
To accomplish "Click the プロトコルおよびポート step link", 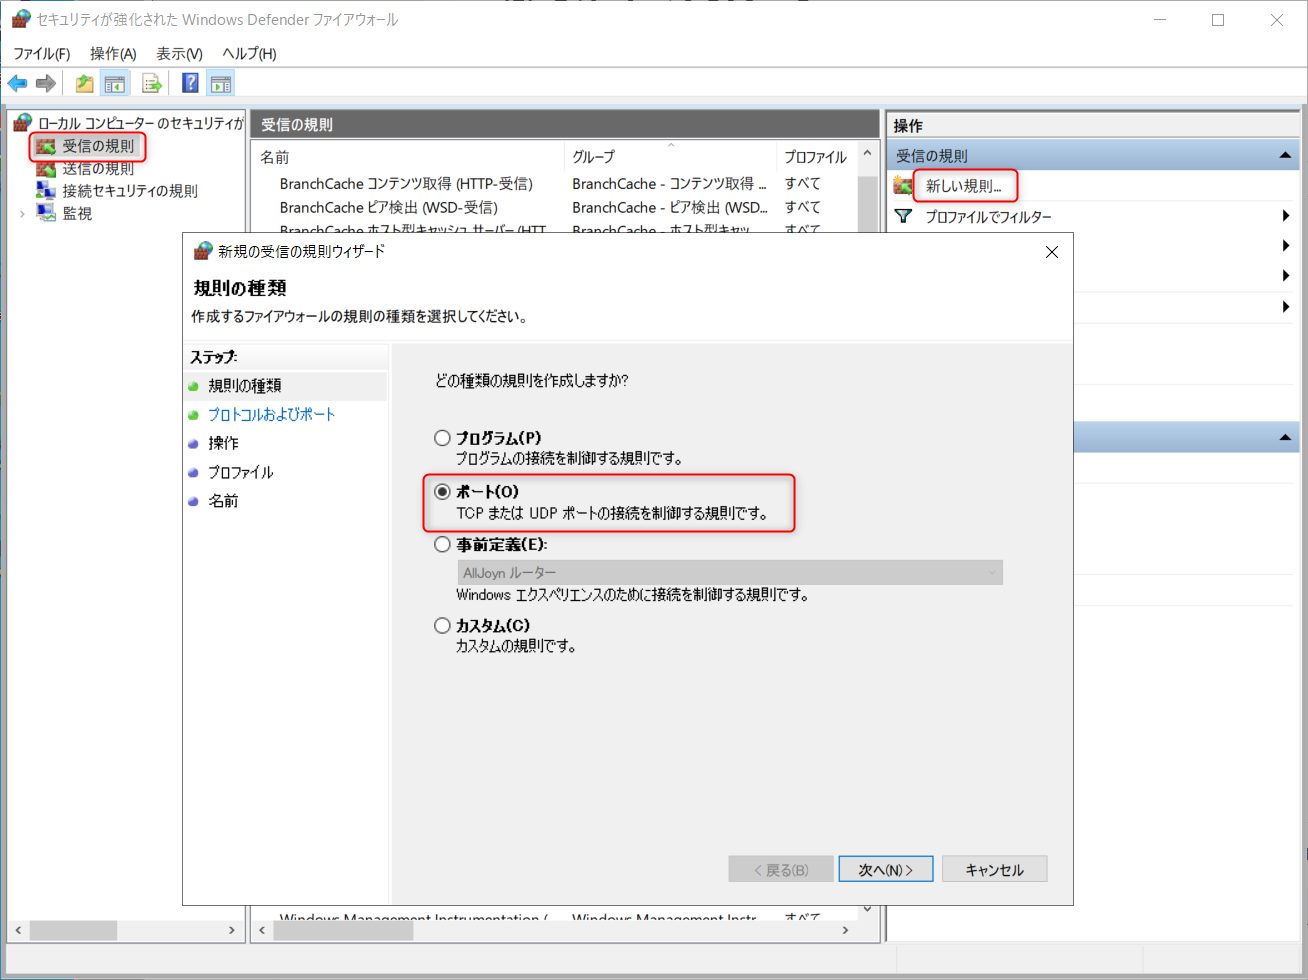I will click(271, 414).
